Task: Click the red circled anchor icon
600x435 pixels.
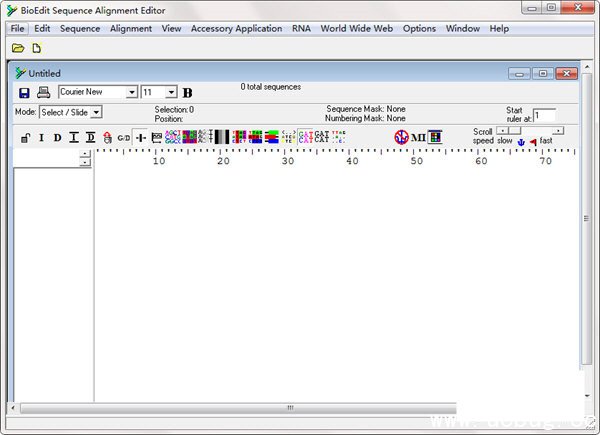Action: click(401, 137)
